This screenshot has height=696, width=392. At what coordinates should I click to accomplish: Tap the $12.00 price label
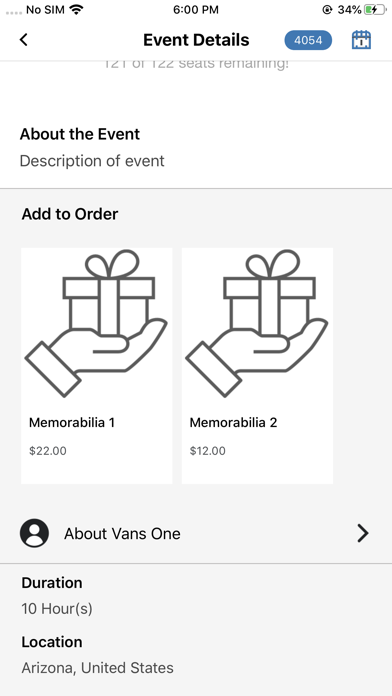(208, 451)
